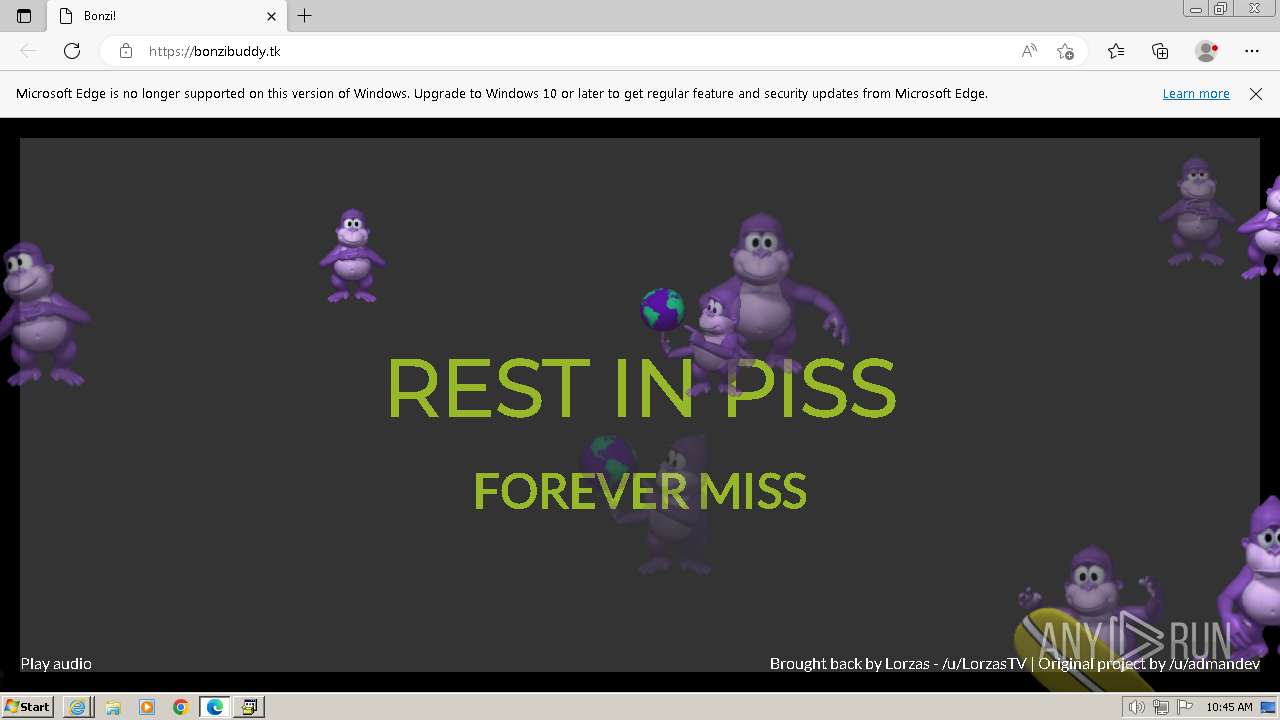The height and width of the screenshot is (720, 1280).
Task: Open Windows Media Player from taskbar
Action: [147, 707]
